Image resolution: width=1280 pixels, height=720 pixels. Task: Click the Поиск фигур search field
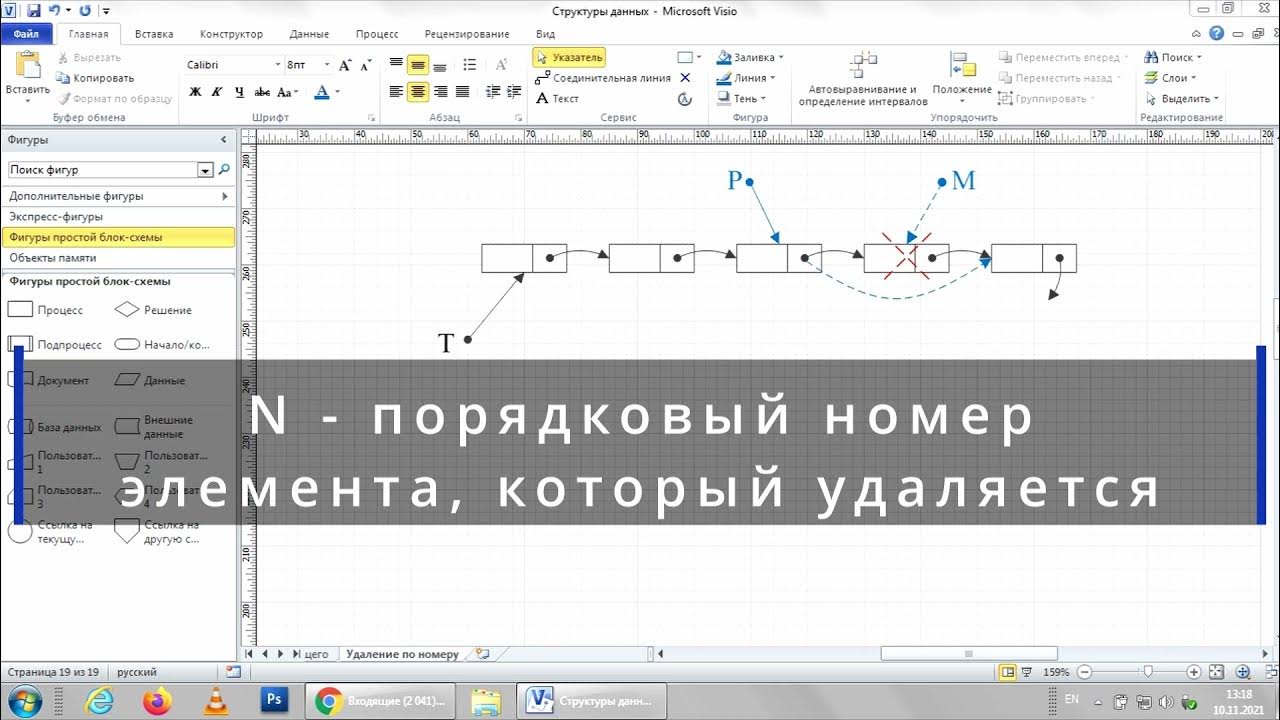[x=103, y=170]
